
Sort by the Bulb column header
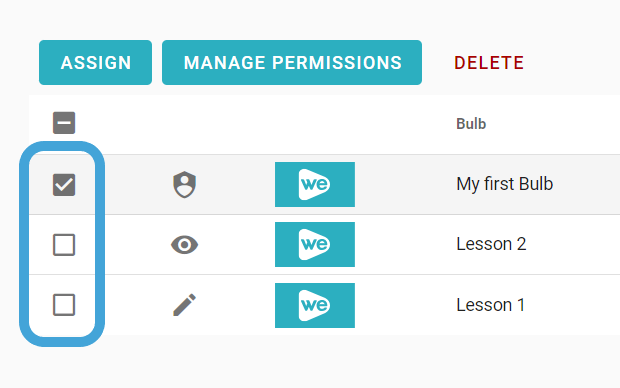point(471,124)
